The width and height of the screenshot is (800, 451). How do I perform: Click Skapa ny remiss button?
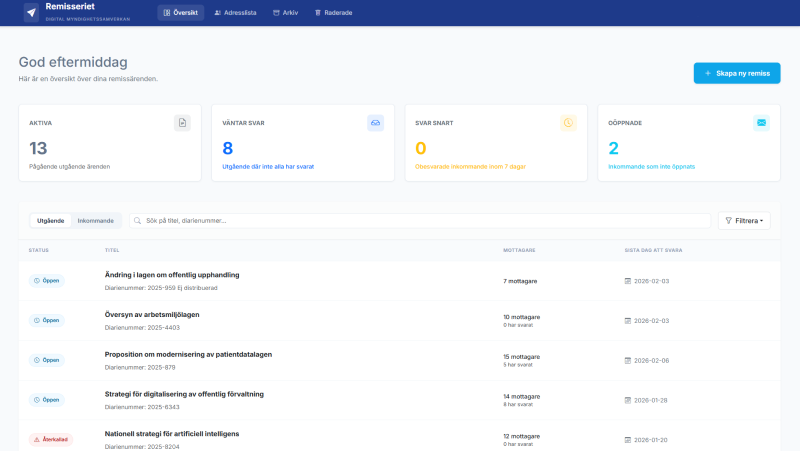(736, 73)
